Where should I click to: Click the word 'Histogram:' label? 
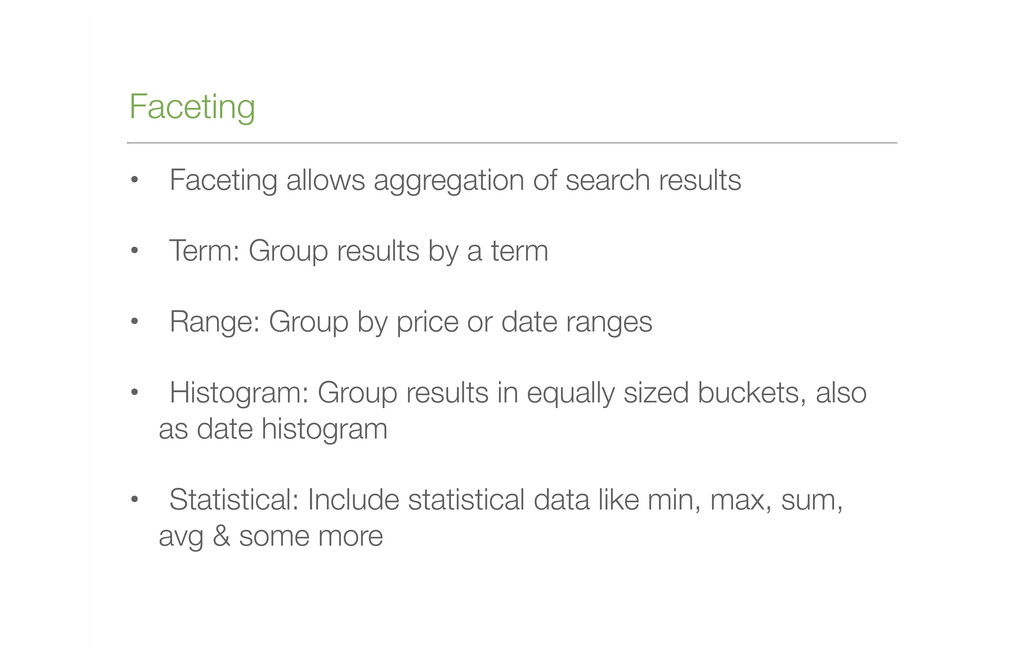[239, 393]
